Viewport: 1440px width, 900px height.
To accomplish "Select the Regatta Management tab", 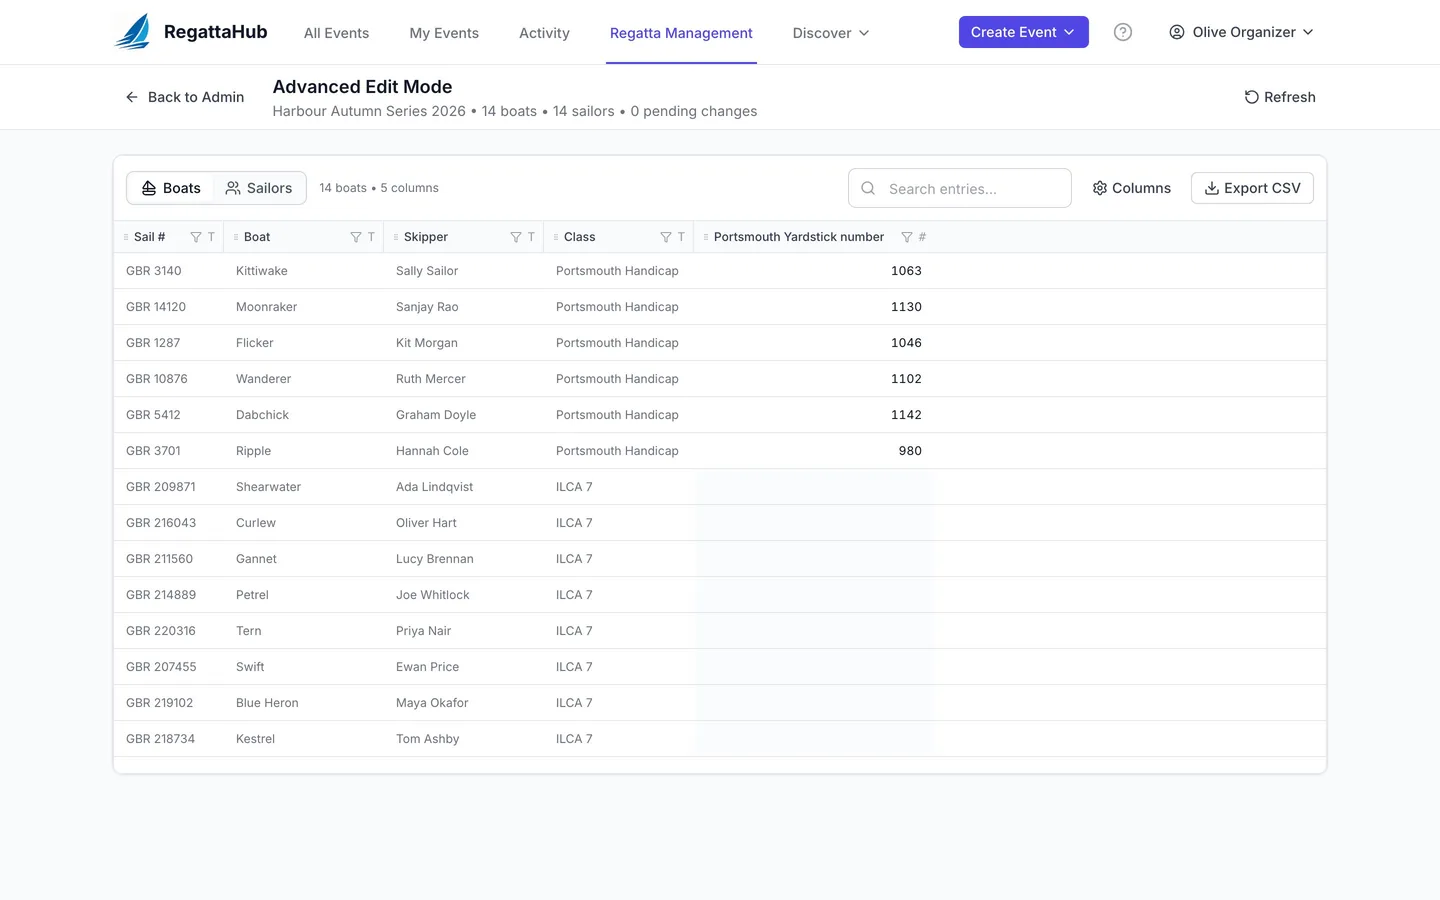I will click(681, 33).
